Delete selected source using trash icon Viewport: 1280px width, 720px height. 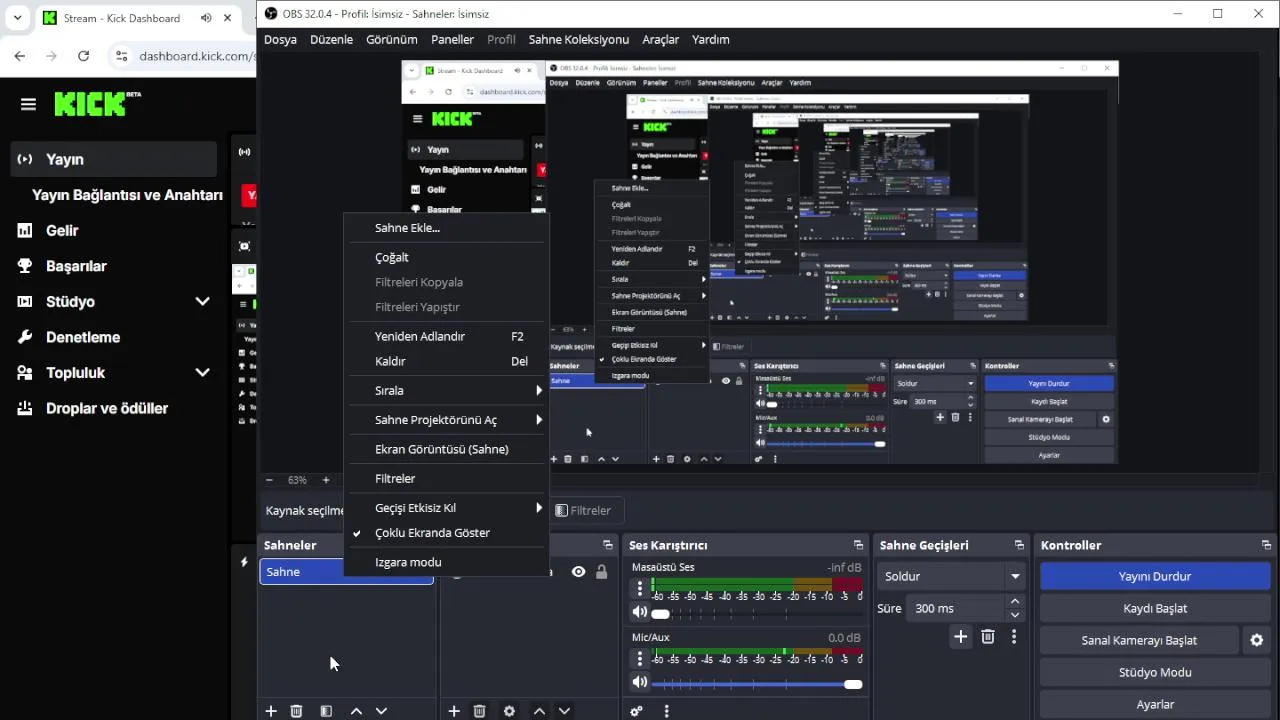coord(479,711)
